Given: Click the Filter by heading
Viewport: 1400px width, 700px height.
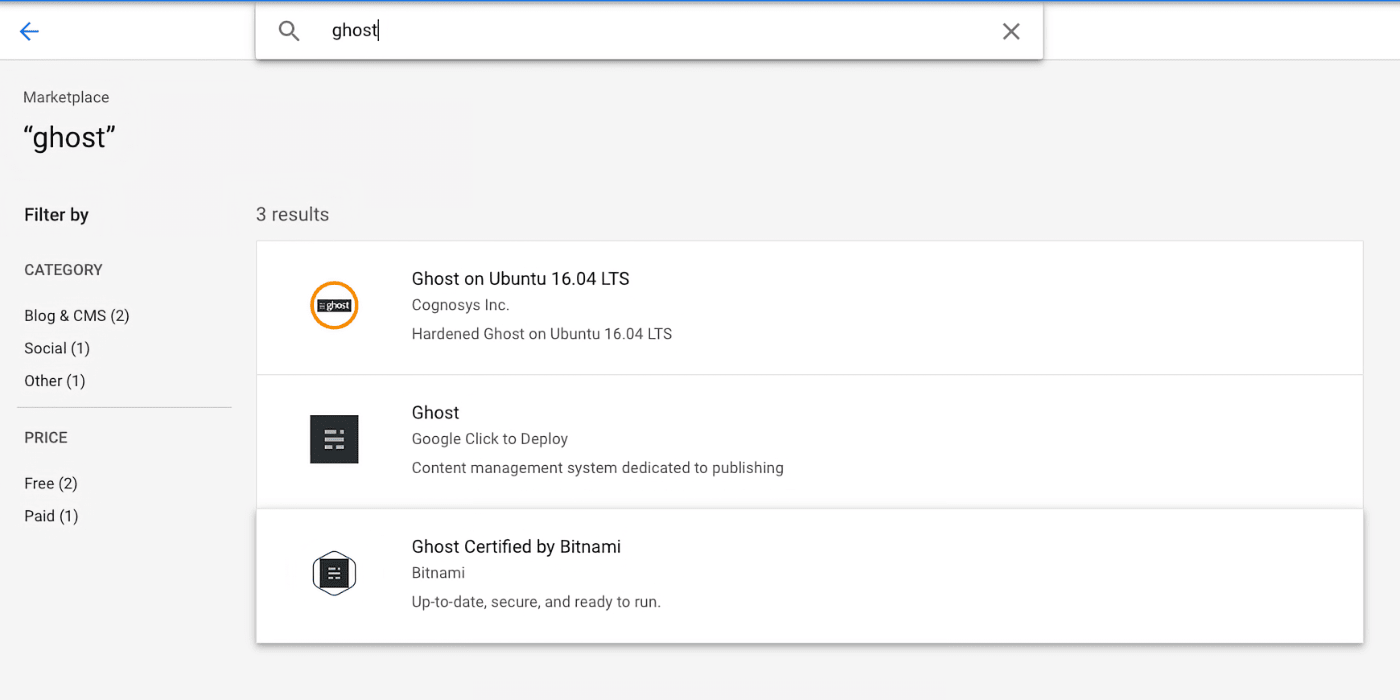Looking at the screenshot, I should pyautogui.click(x=56, y=215).
